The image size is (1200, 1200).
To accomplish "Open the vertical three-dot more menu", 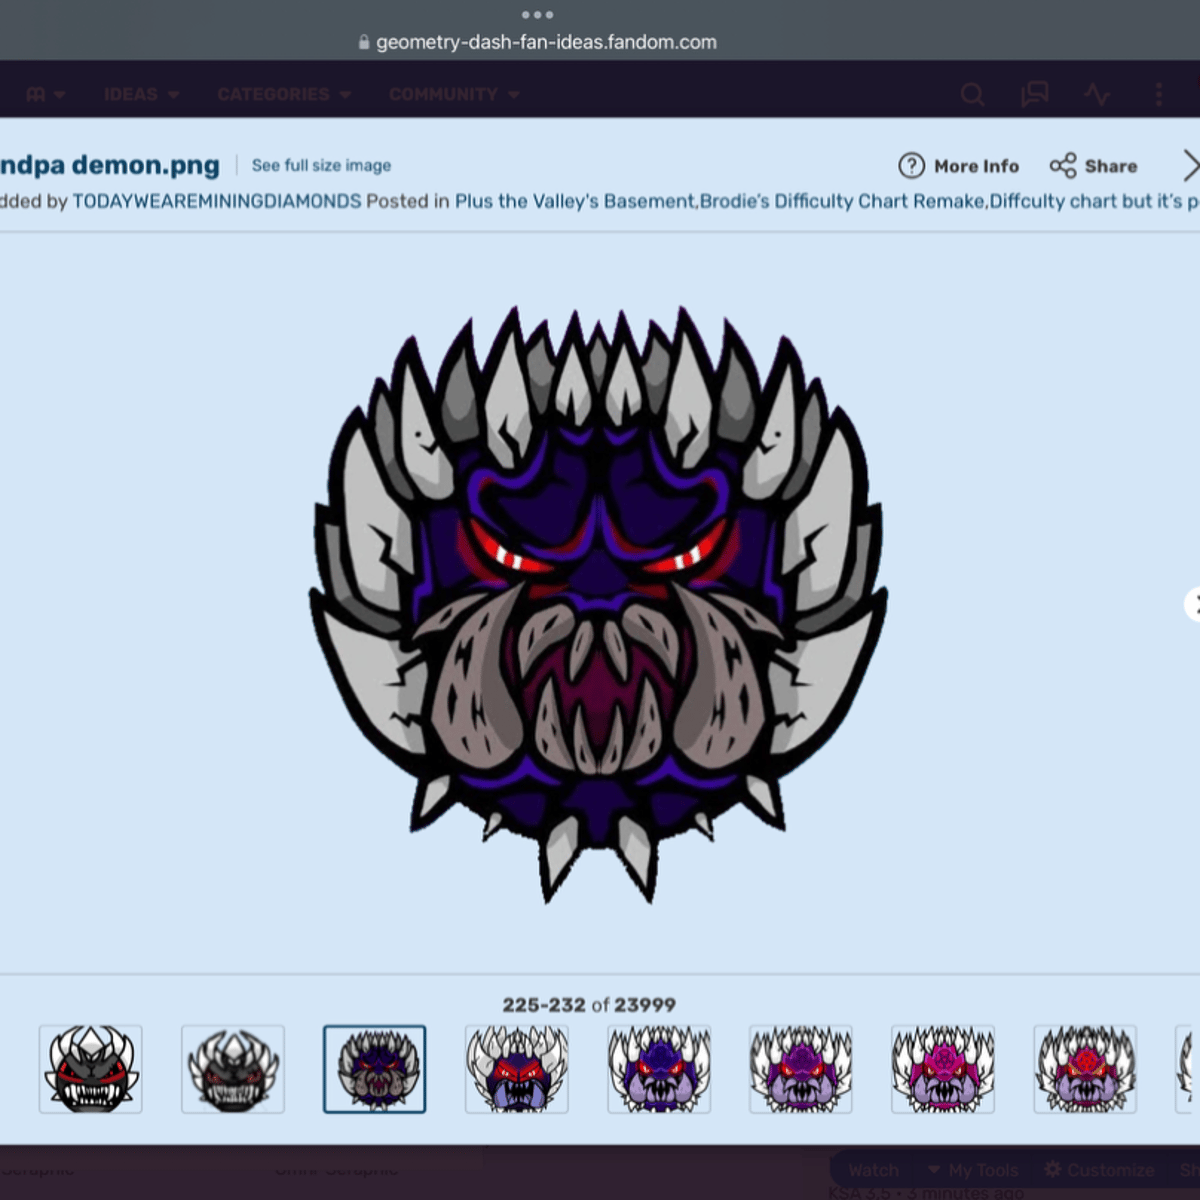I will tap(1159, 95).
